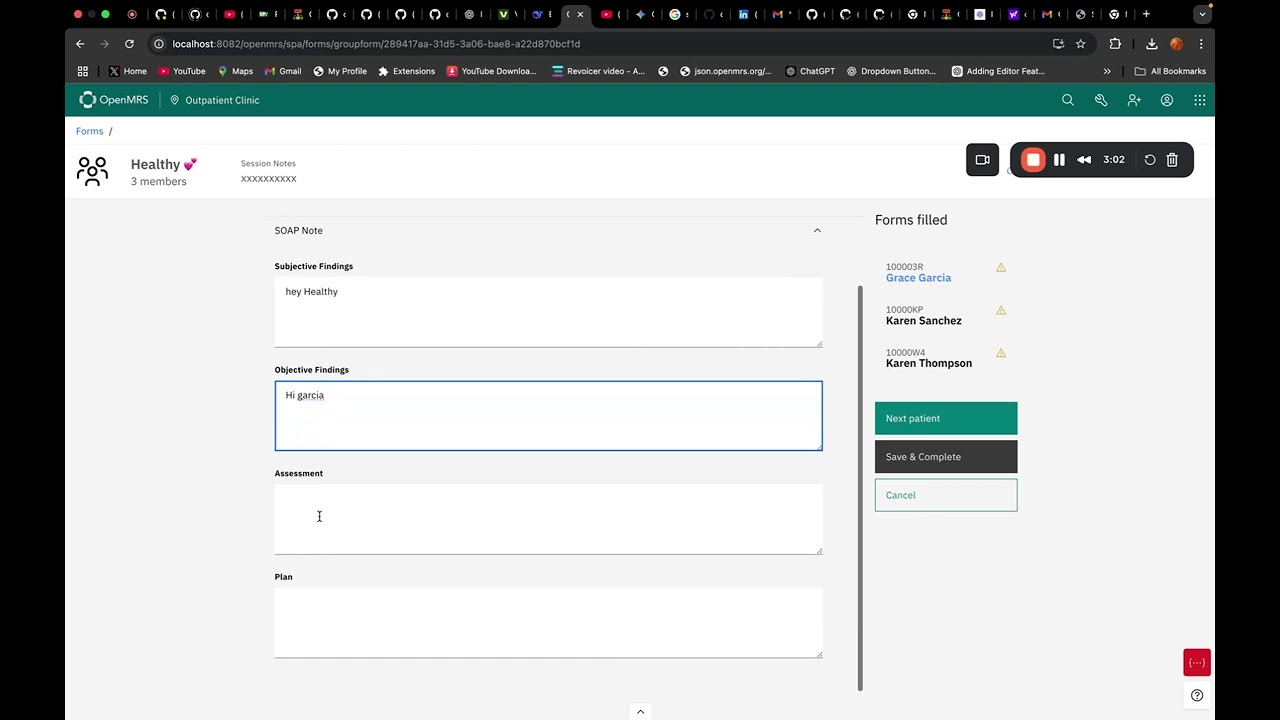Click the recorder rewind button
Viewport: 1280px width, 720px height.
click(x=1084, y=160)
